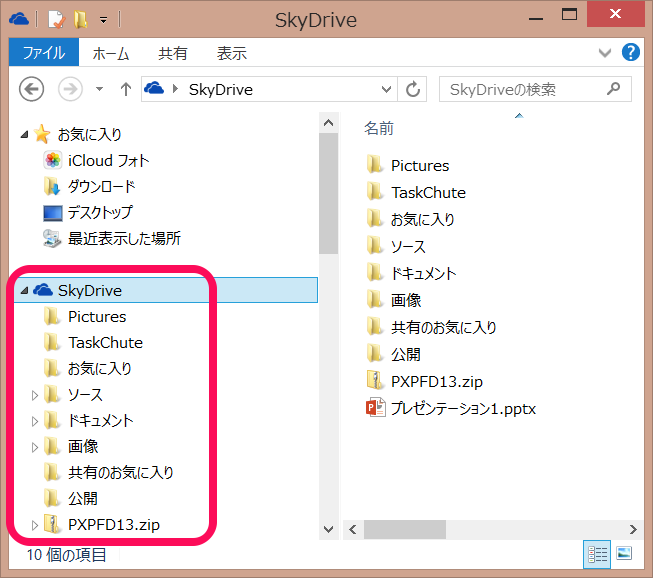Select 画像 folder in file list
The width and height of the screenshot is (653, 578).
click(406, 300)
